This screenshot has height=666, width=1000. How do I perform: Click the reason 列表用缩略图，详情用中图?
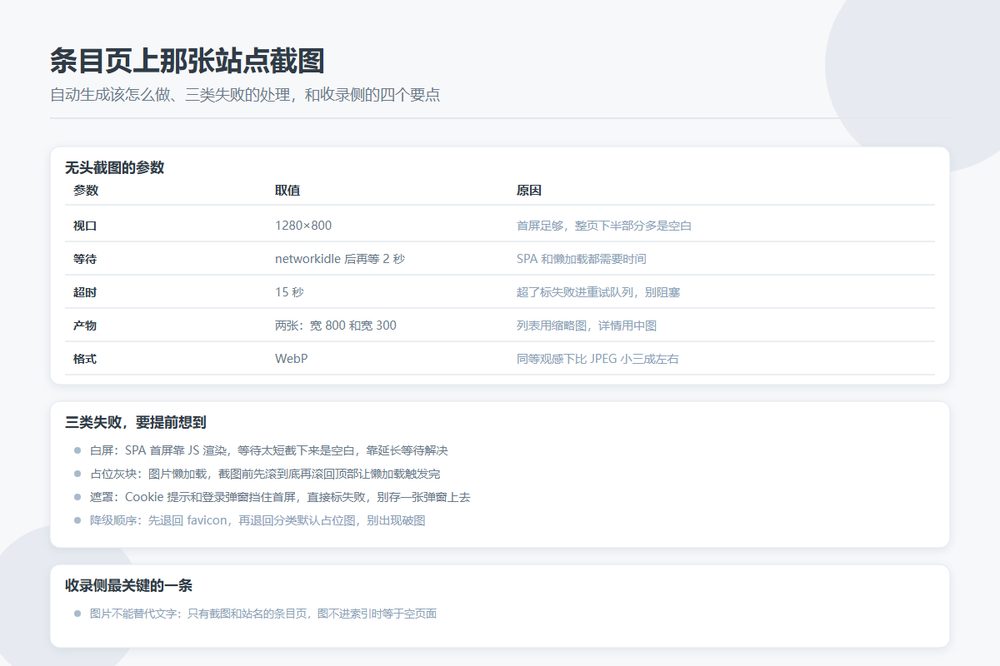(x=587, y=325)
